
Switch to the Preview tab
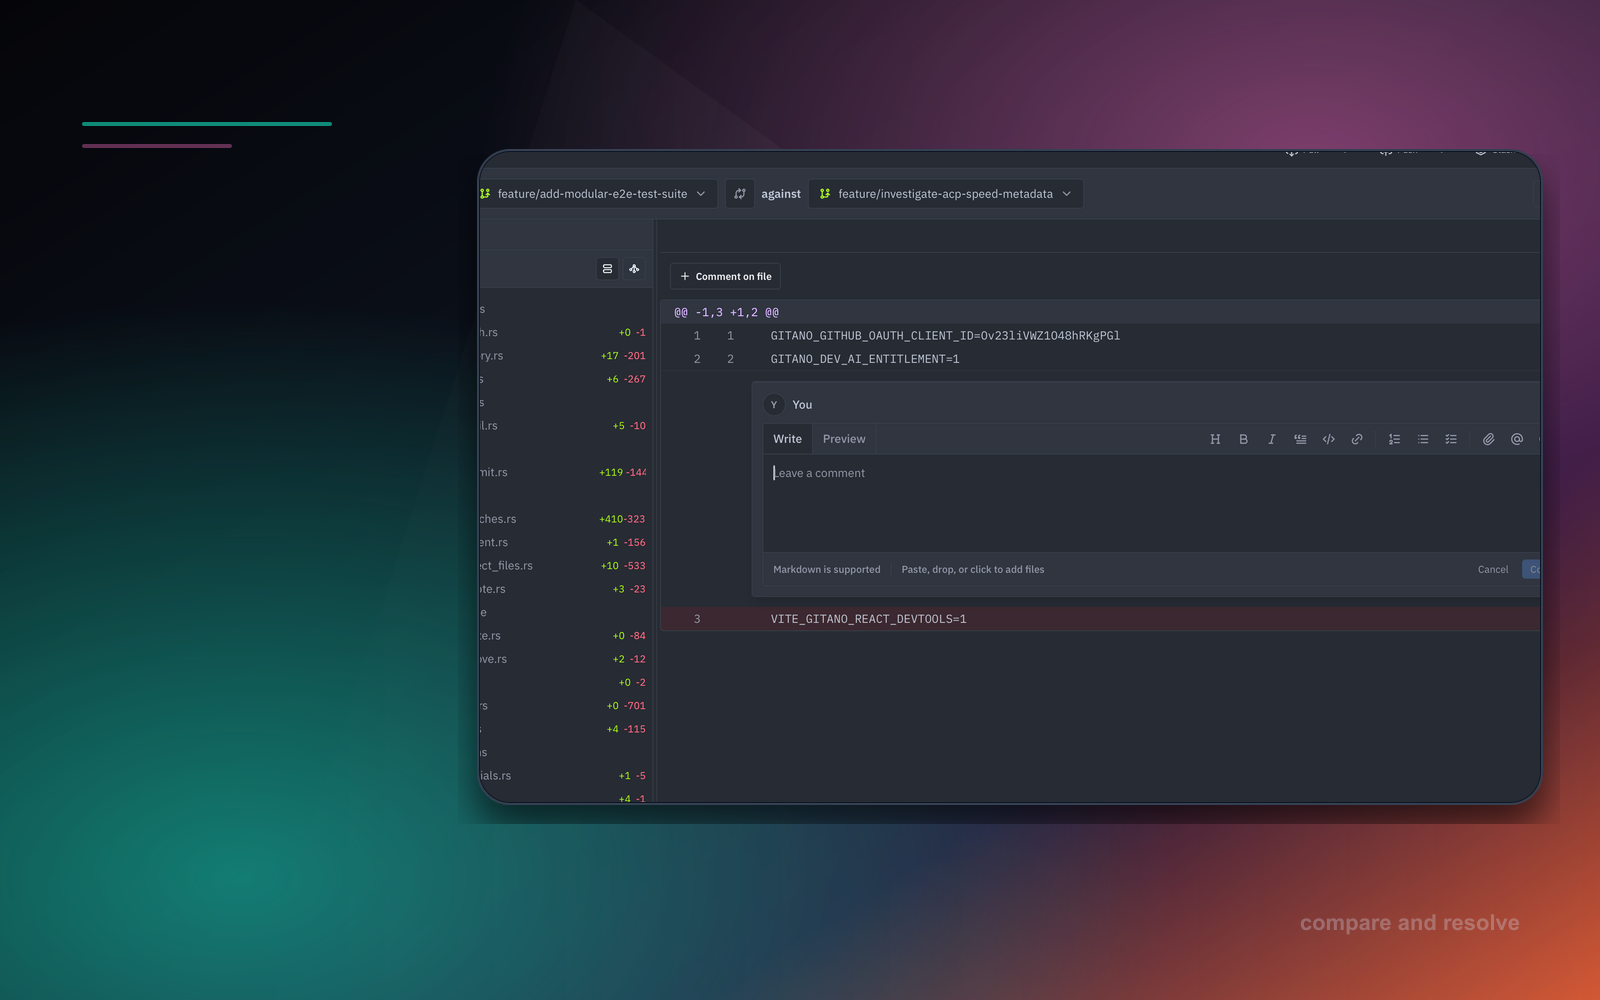pos(844,439)
